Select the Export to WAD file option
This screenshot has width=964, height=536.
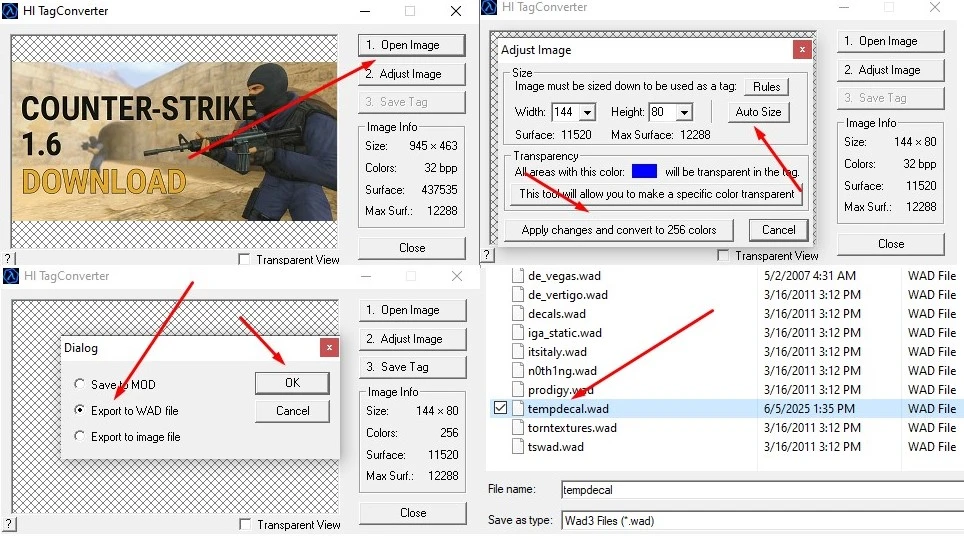point(79,410)
